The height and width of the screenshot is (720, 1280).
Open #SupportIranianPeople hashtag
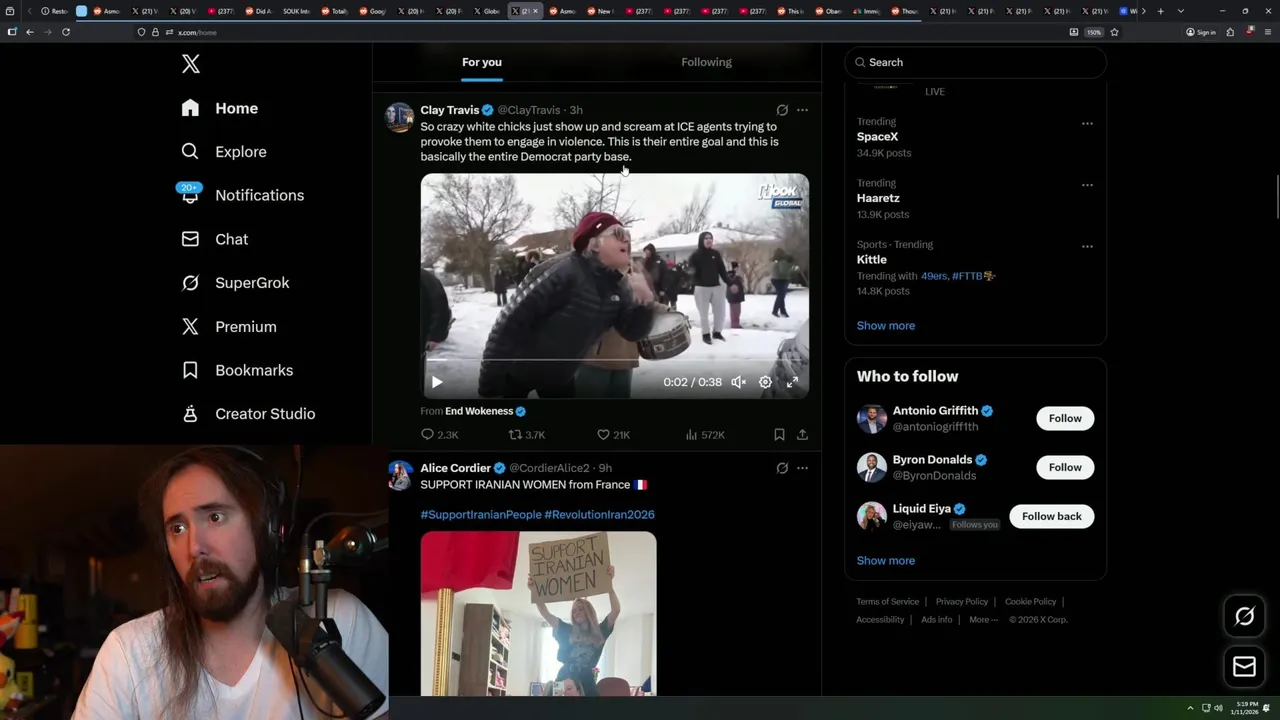[x=481, y=514]
